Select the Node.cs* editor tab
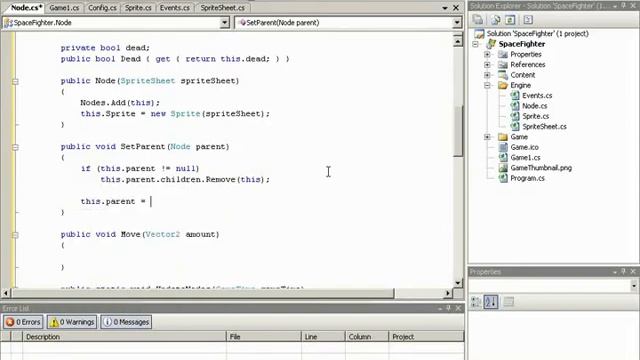The height and width of the screenshot is (360, 640). click(x=27, y=8)
